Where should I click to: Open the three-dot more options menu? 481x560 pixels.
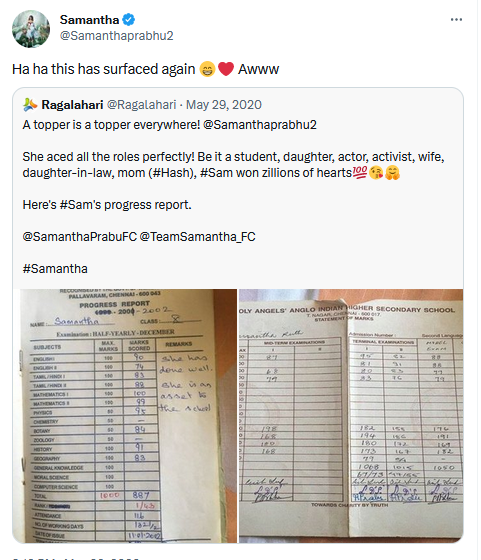(x=456, y=20)
